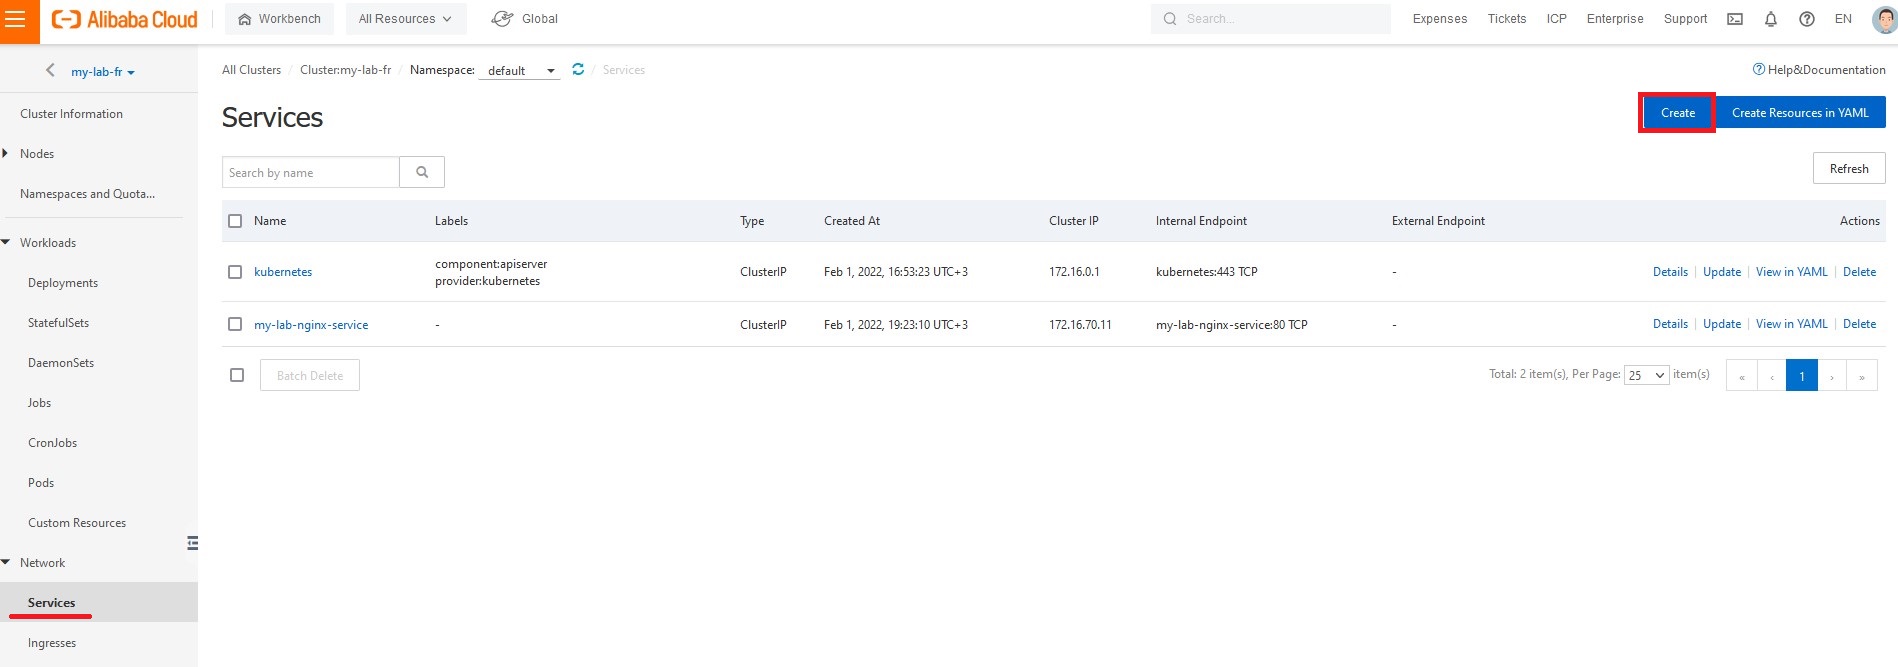Click the Alibaba Cloud logo

[125, 19]
